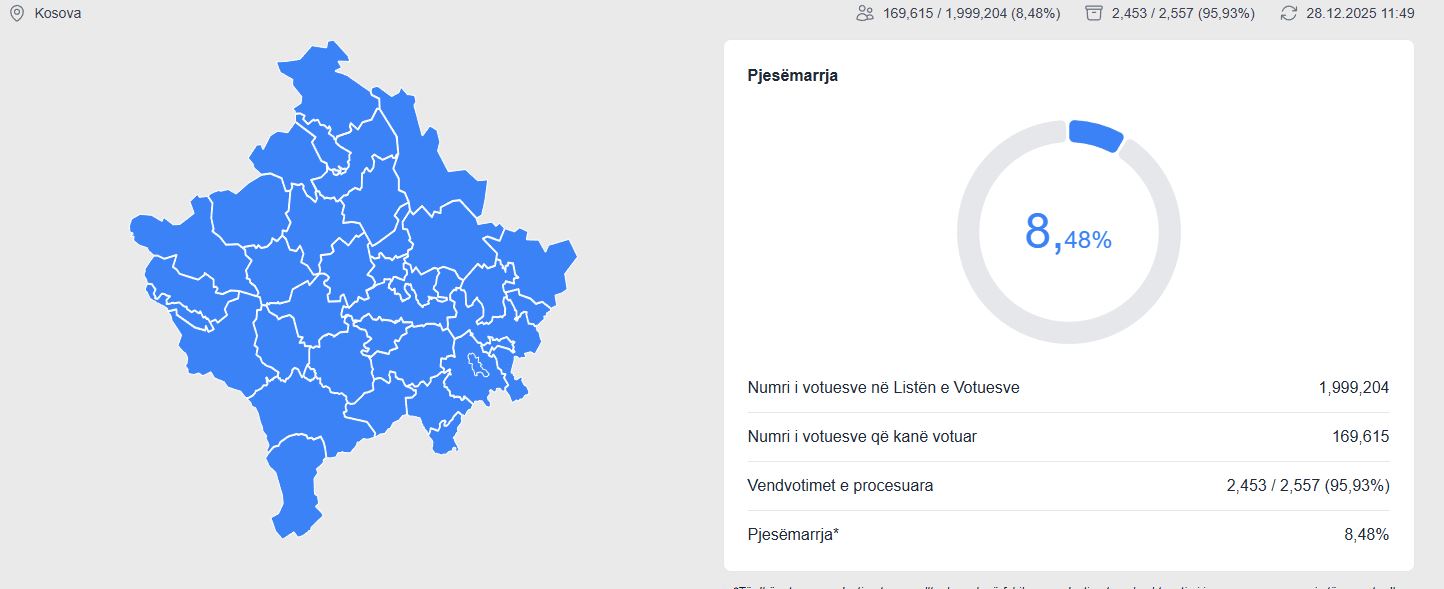
Task: Click the 28.12.2025 11:49 update timestamp
Action: [1360, 14]
